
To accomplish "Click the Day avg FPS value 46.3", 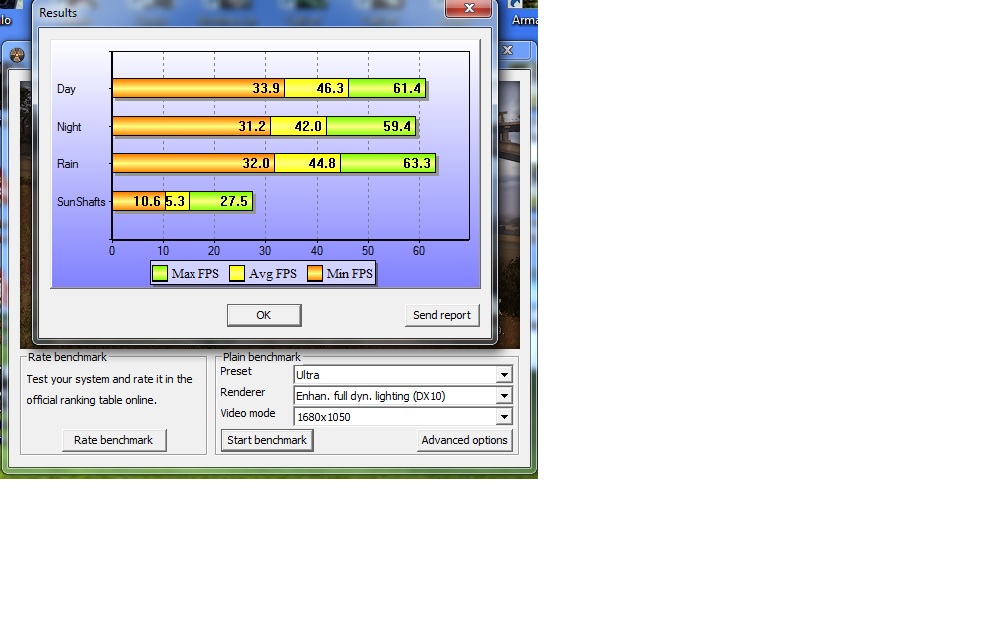I will pos(330,88).
